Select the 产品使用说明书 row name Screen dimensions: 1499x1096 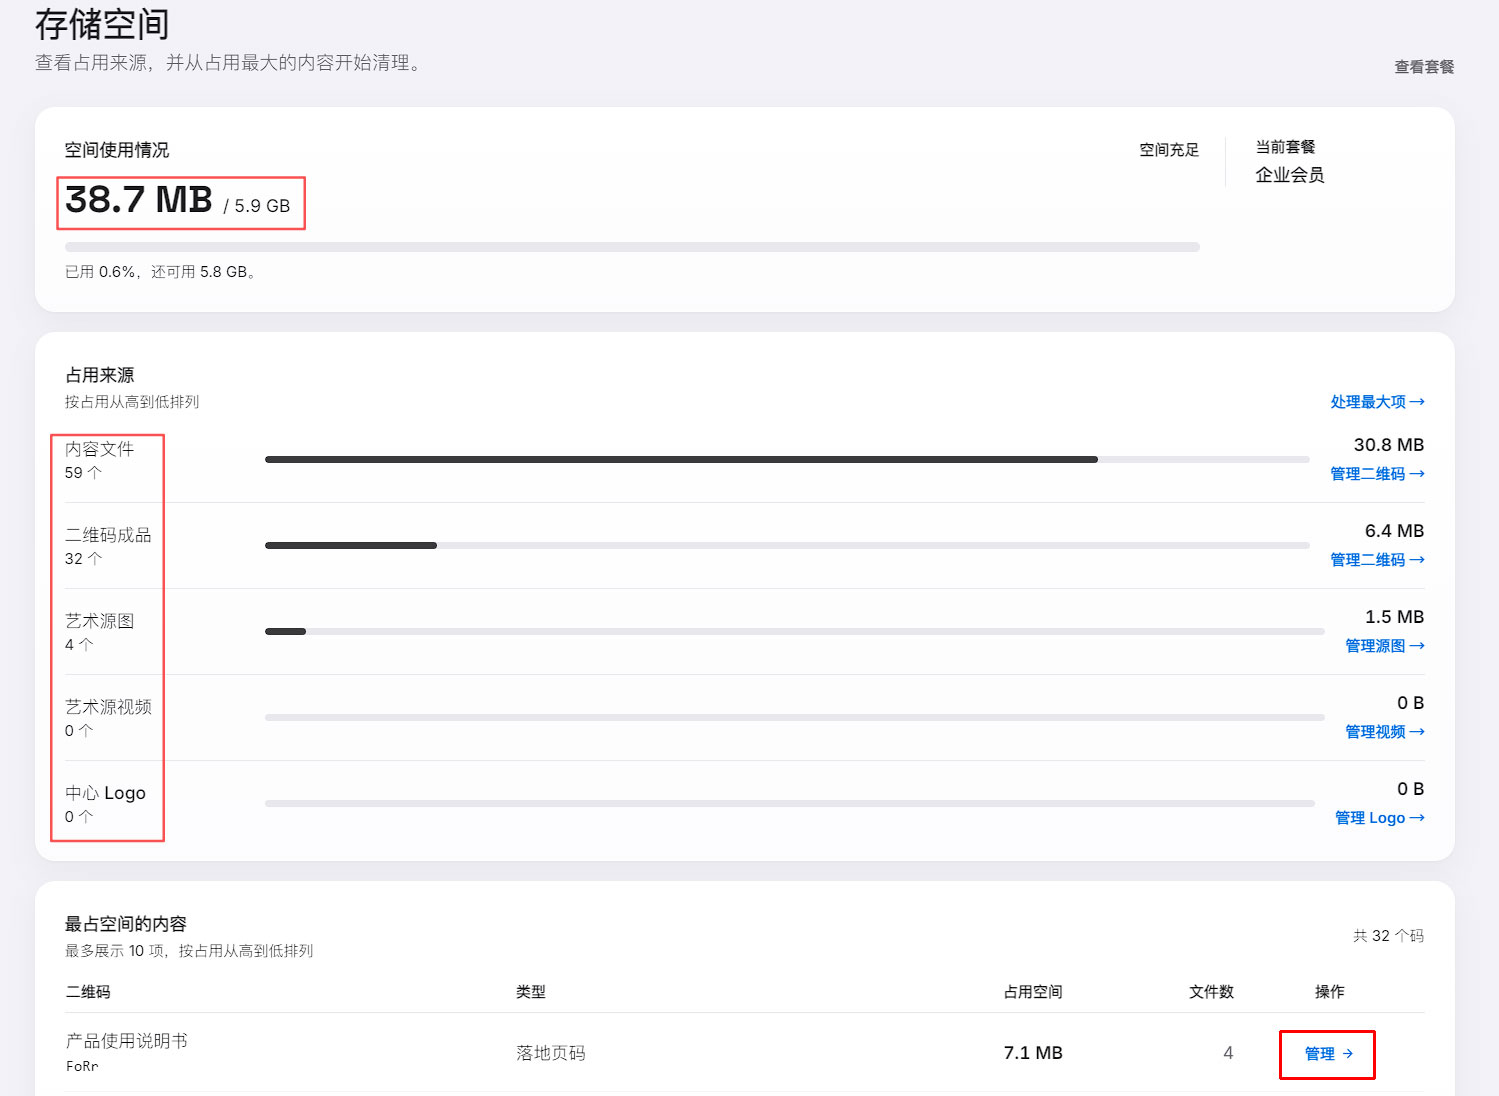click(x=126, y=1041)
